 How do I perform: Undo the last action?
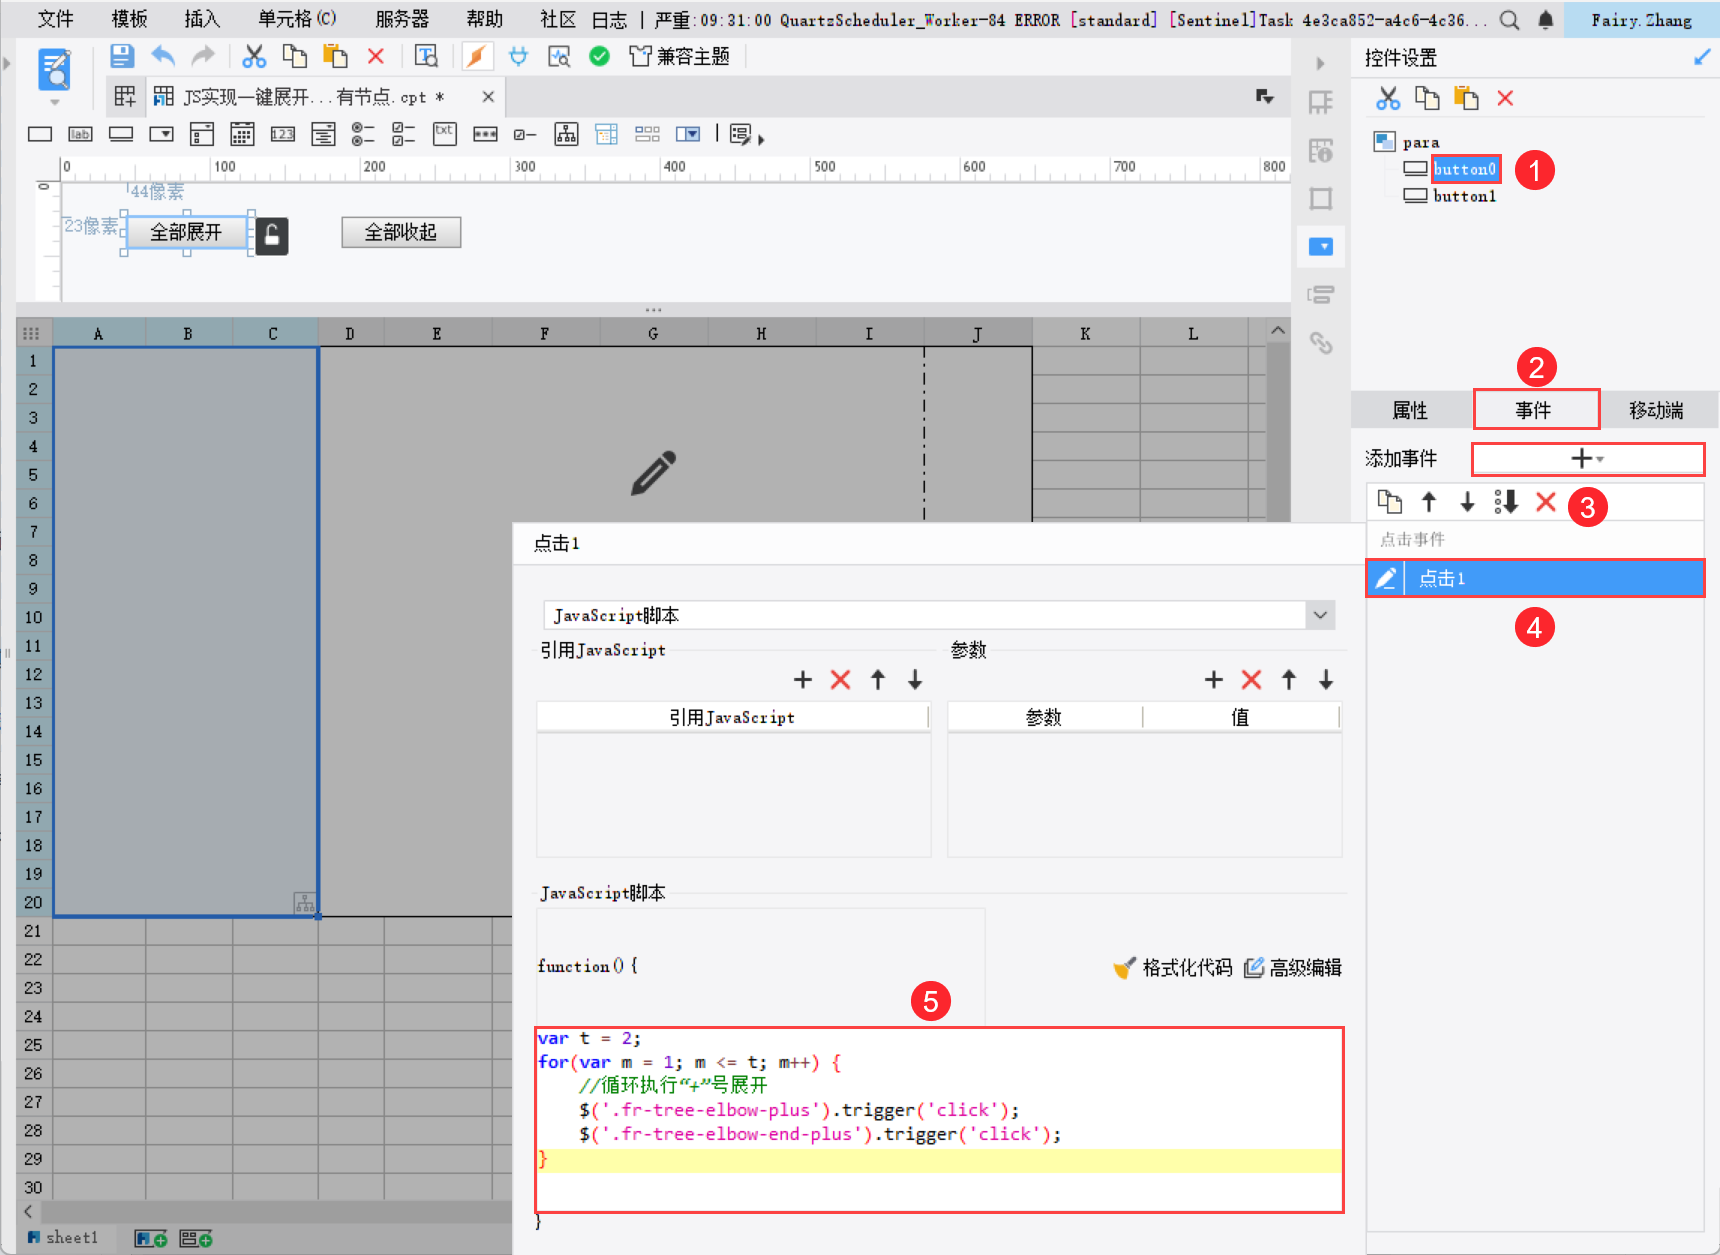163,56
